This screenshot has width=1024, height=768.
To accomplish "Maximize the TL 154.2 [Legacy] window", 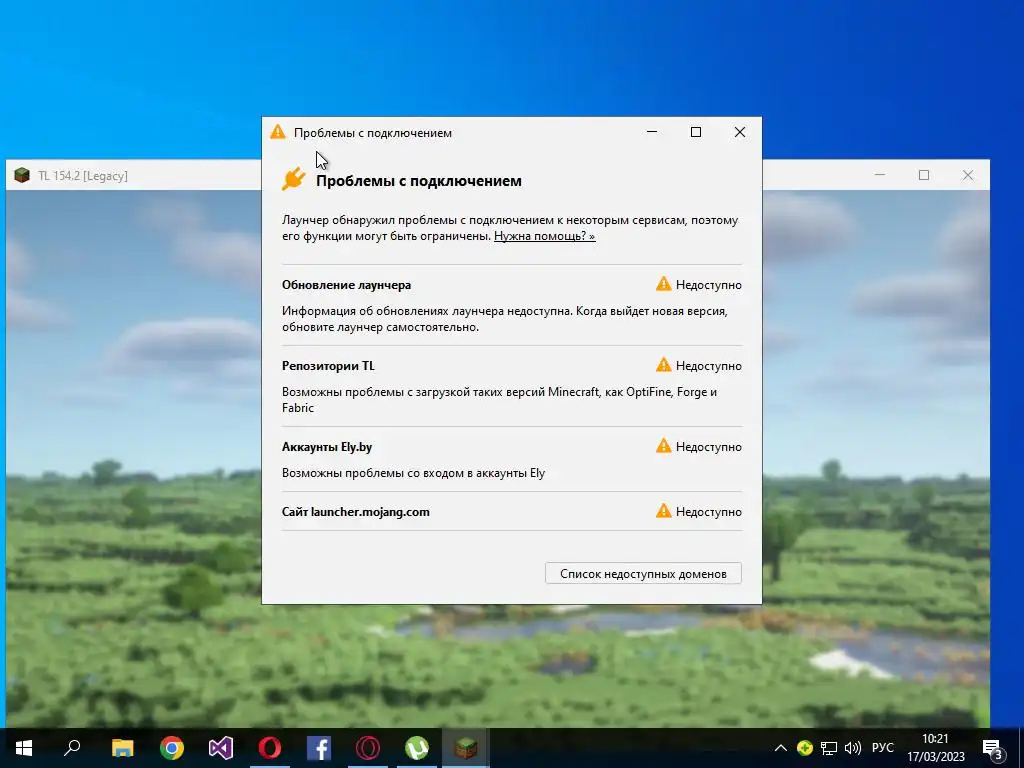I will click(923, 175).
